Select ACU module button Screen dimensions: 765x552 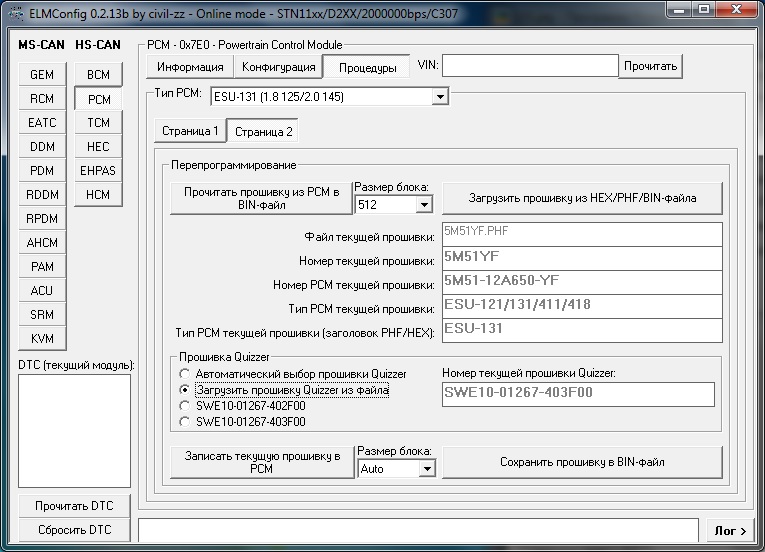tap(42, 290)
